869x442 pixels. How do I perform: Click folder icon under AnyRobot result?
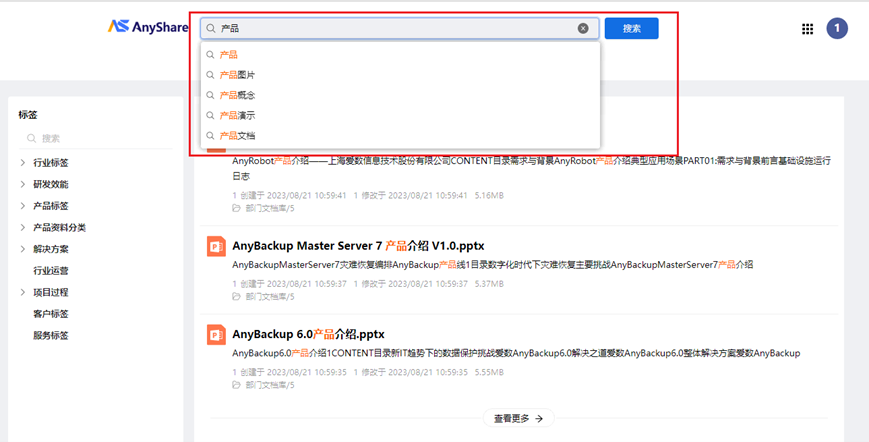coord(237,208)
